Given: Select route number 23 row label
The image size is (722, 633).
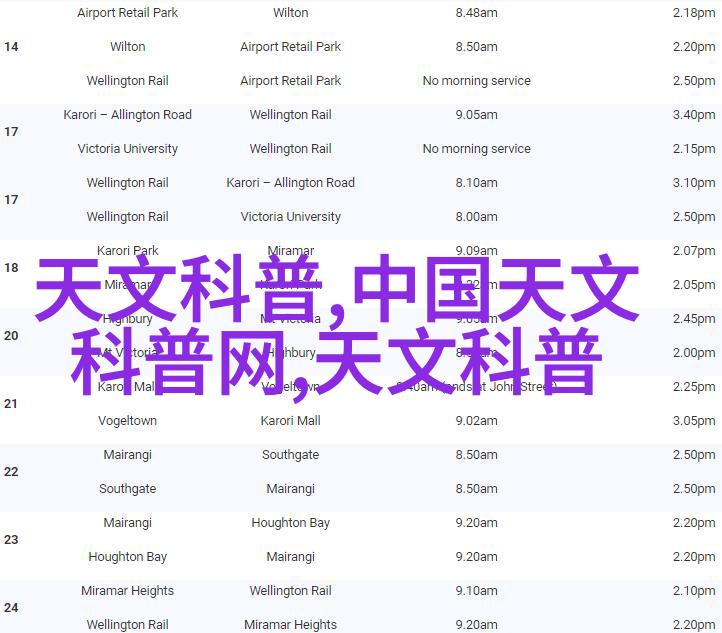Looking at the screenshot, I should point(11,540).
